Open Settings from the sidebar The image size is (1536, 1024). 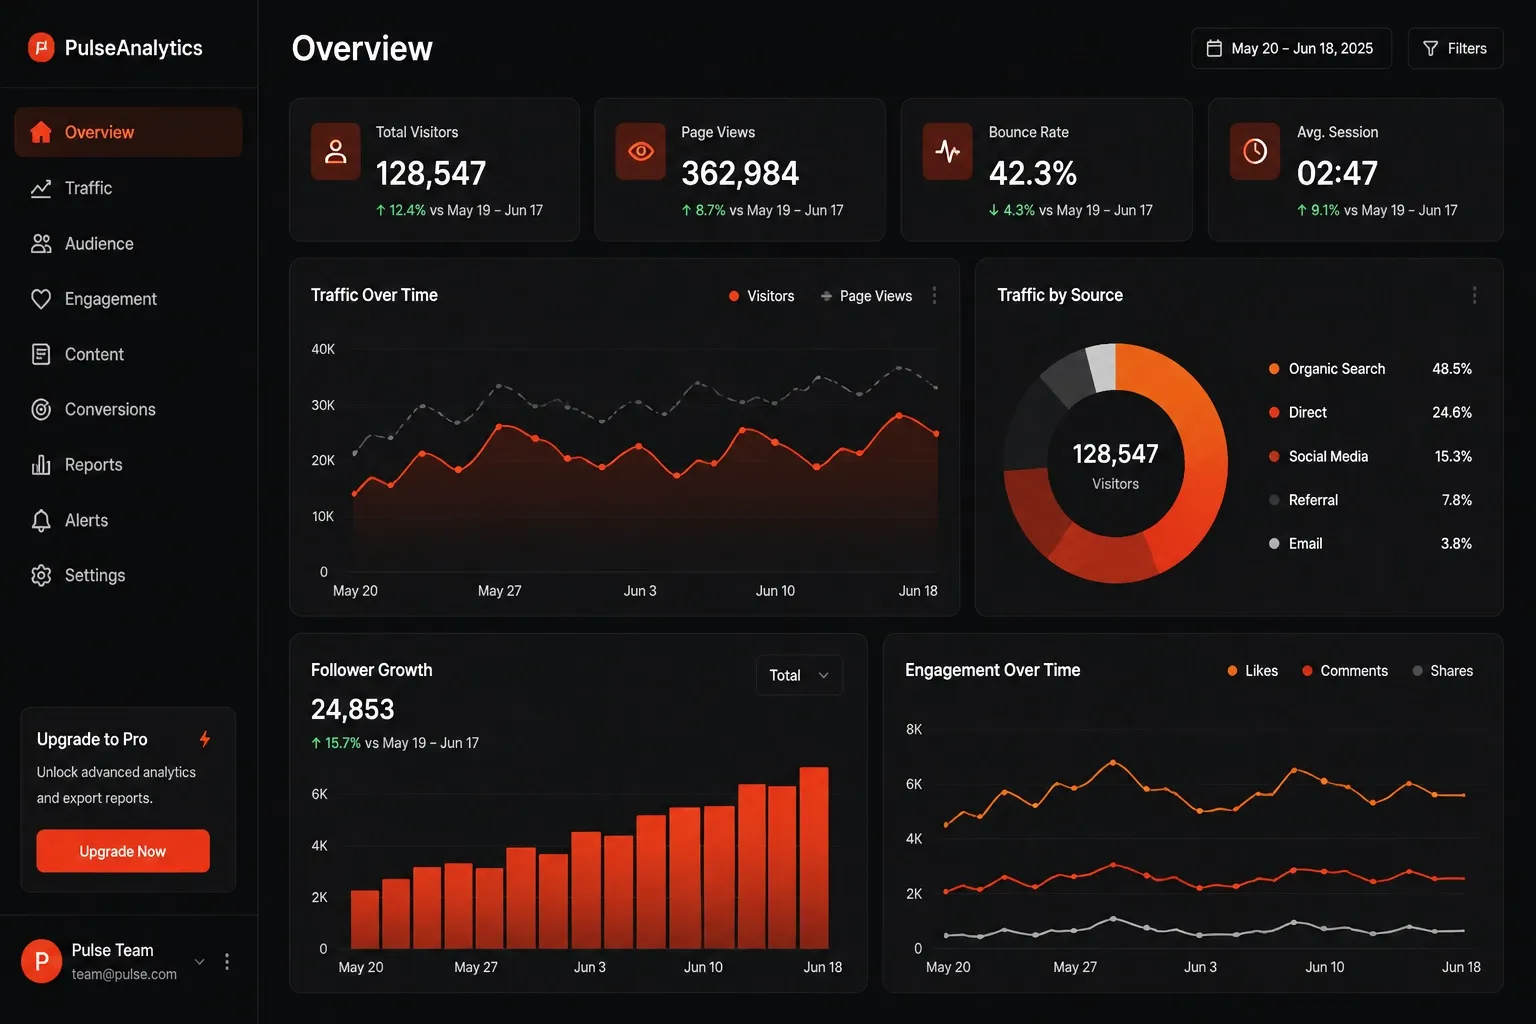[x=128, y=575]
